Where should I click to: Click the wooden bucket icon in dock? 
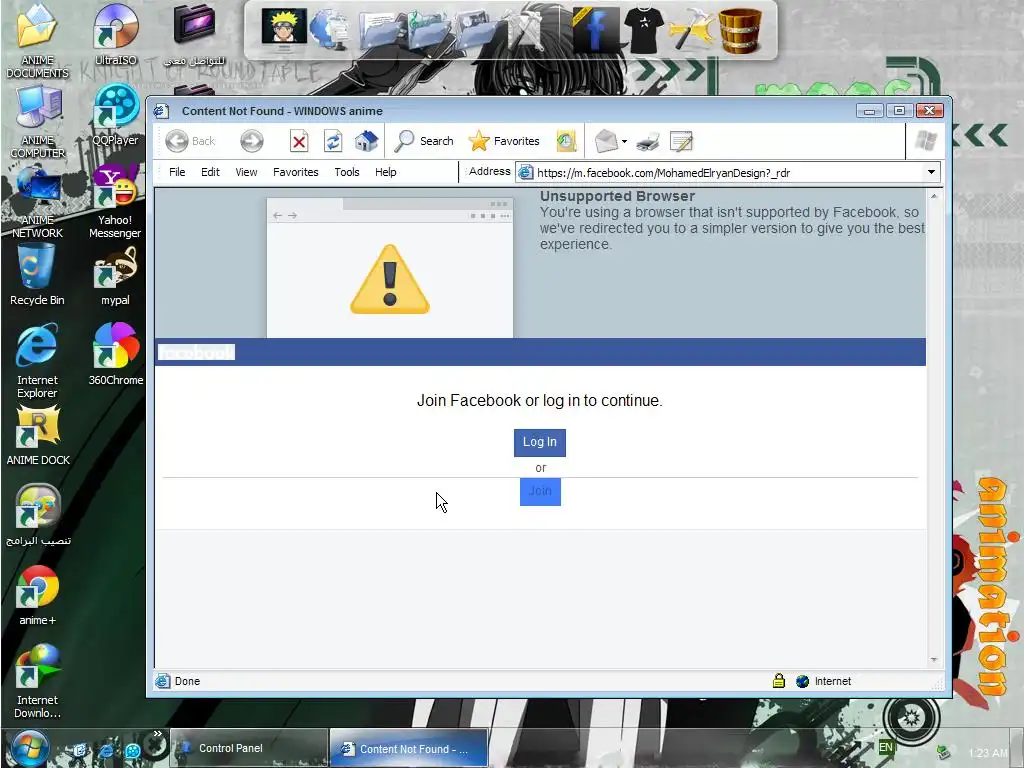740,29
